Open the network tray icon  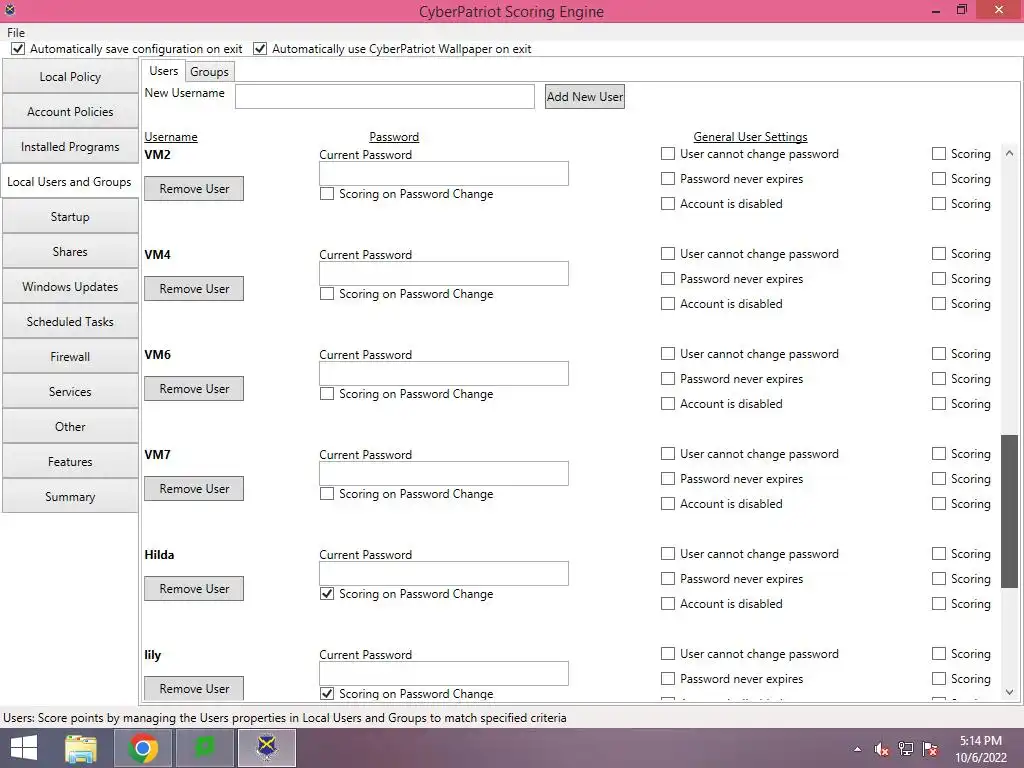coord(906,749)
